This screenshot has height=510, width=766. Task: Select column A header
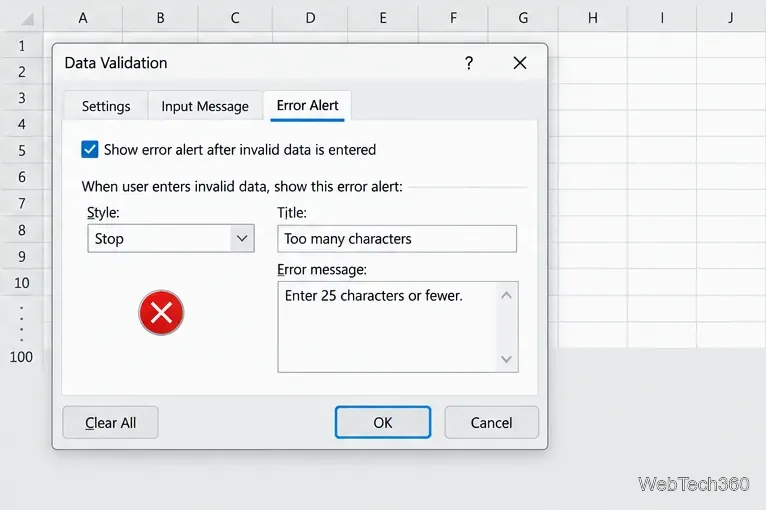click(83, 18)
